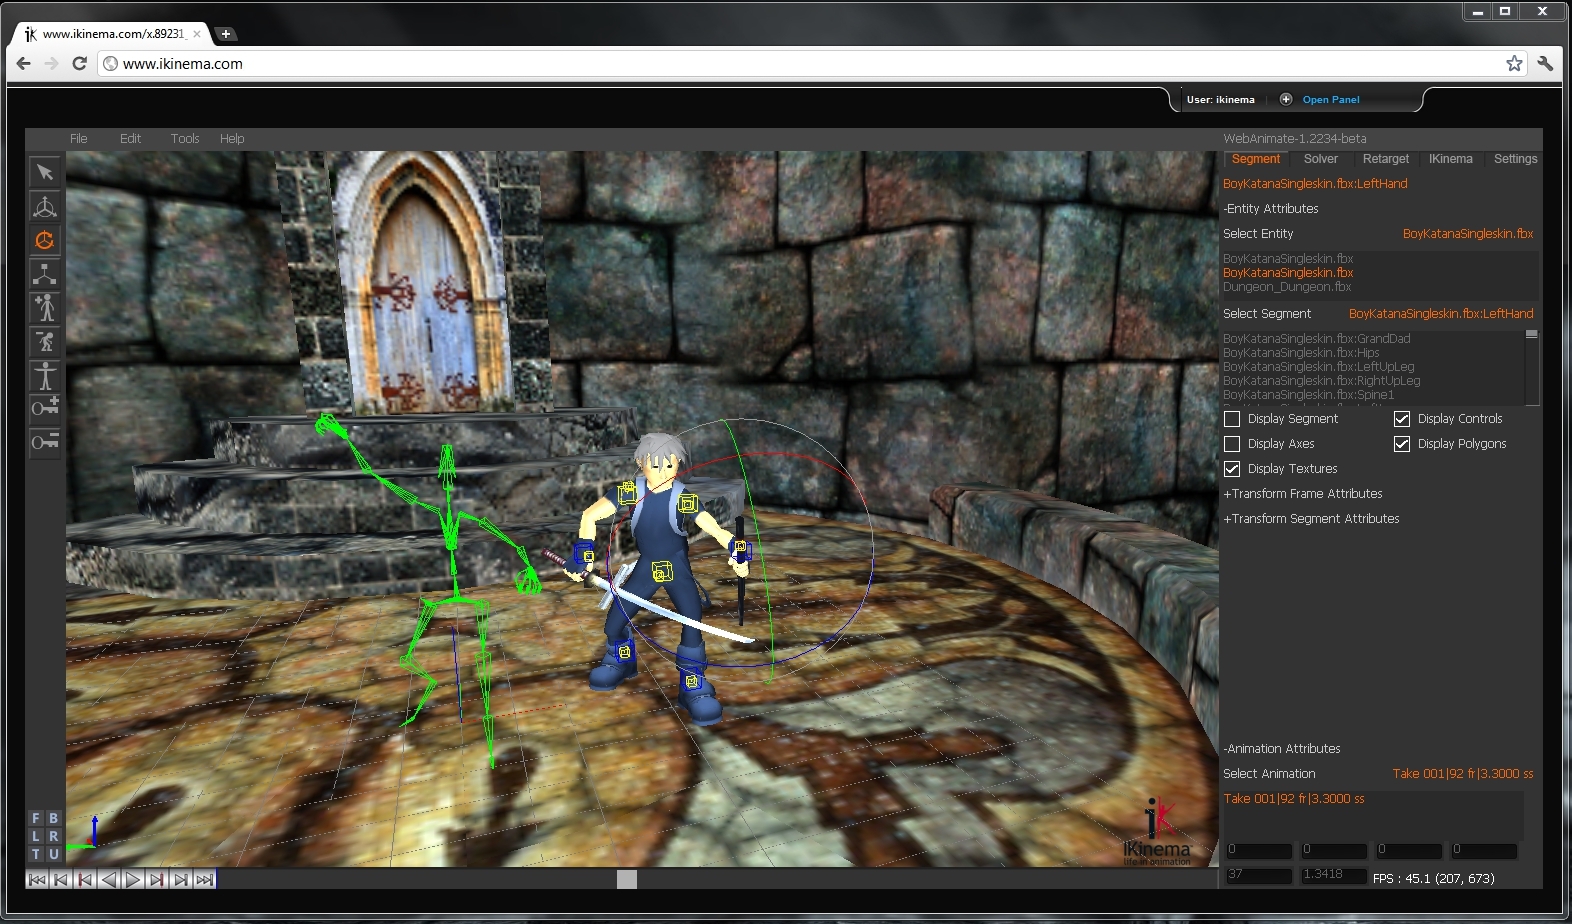The height and width of the screenshot is (924, 1572).
Task: Click the remove keyframe key icon
Action: 44,441
